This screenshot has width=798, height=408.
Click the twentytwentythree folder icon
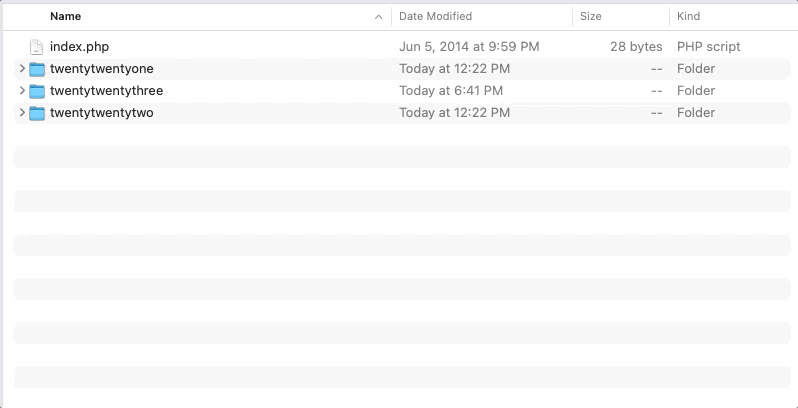[x=37, y=91]
